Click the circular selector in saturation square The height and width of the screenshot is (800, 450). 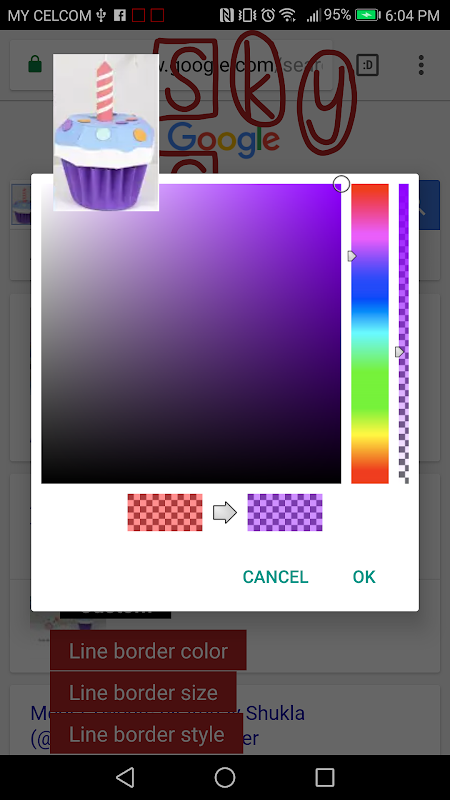[x=341, y=184]
